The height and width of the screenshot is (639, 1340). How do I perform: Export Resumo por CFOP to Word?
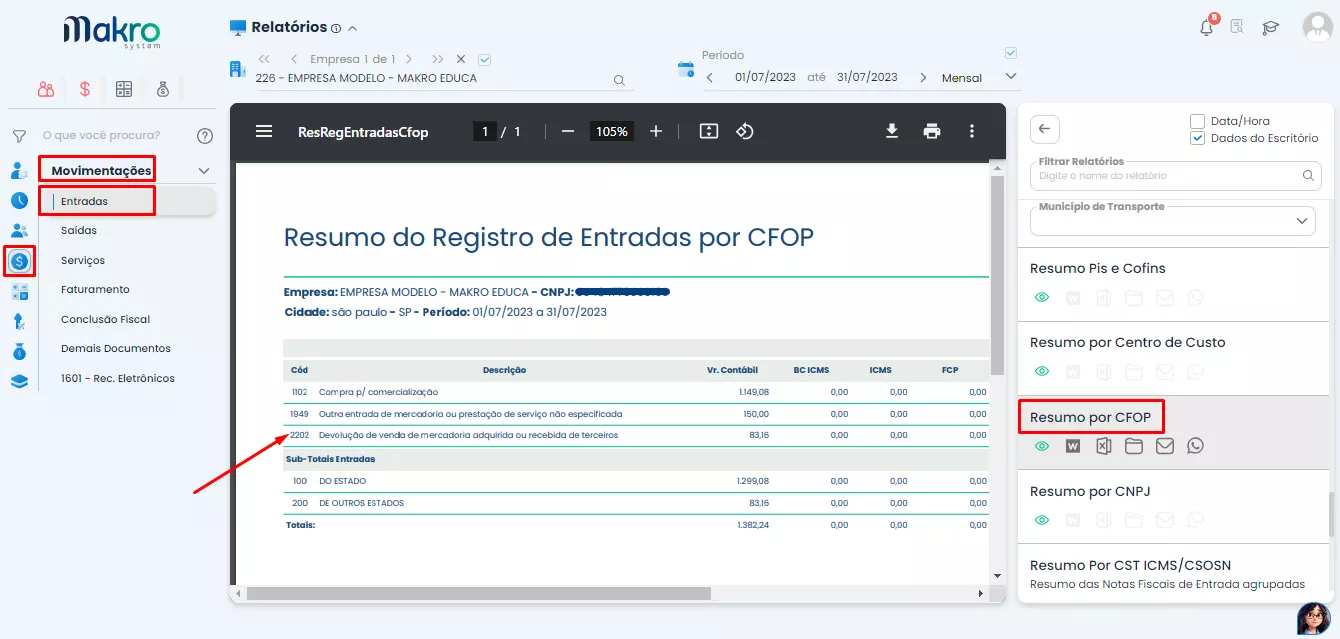click(x=1073, y=446)
